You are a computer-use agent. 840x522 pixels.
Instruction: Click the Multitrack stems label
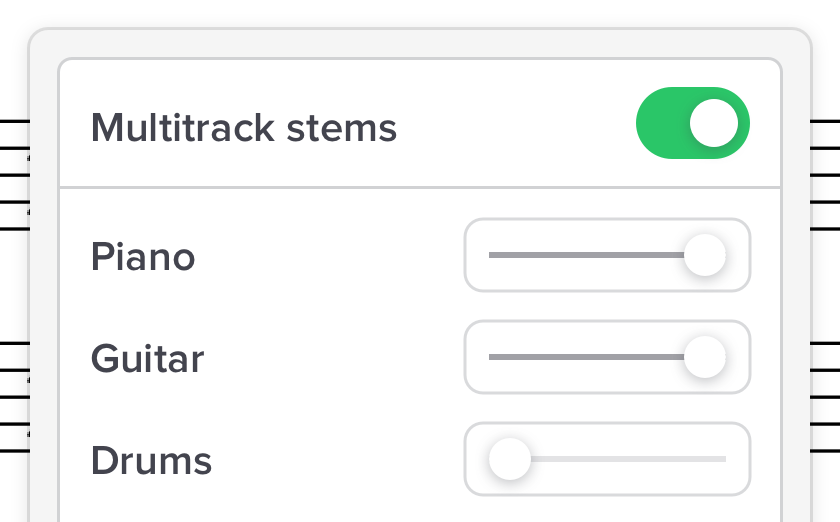(x=243, y=128)
